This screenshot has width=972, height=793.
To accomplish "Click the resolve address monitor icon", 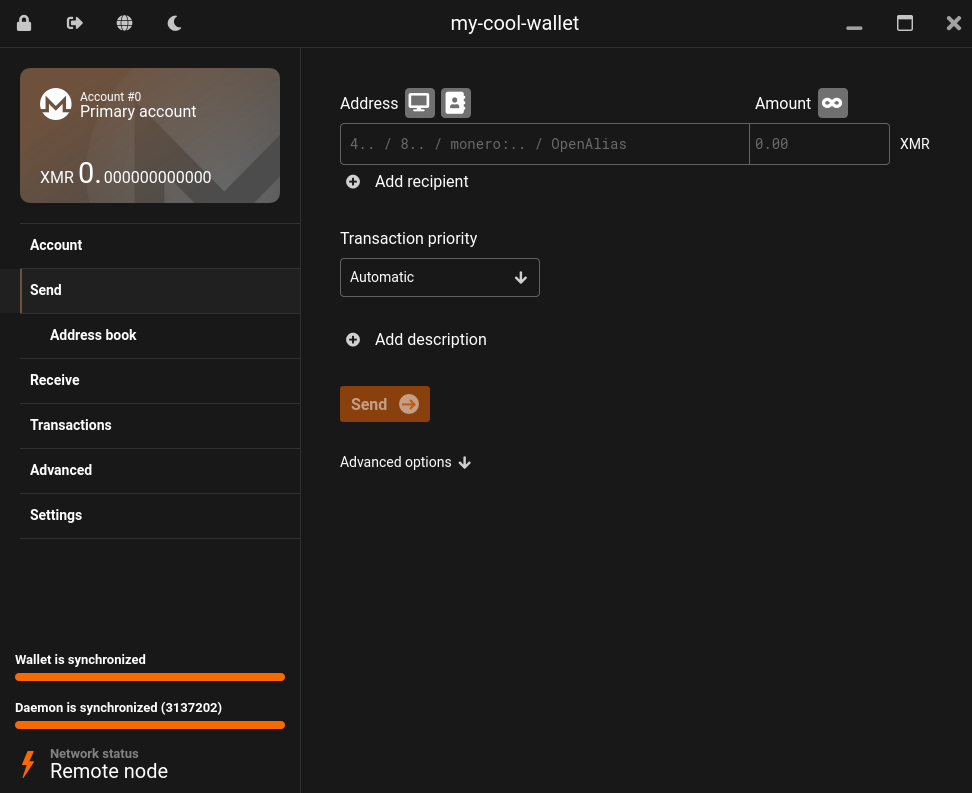I will pos(419,103).
